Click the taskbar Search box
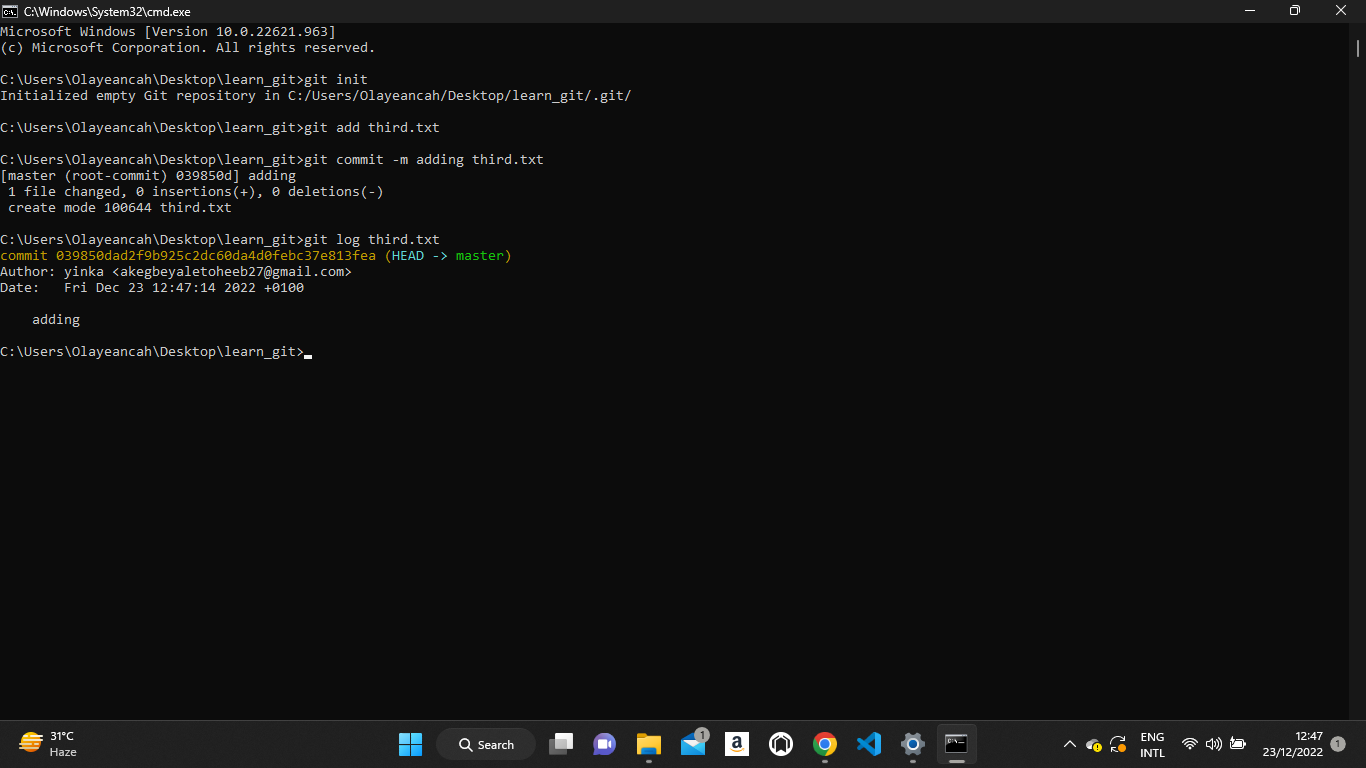The image size is (1366, 768). tap(486, 744)
